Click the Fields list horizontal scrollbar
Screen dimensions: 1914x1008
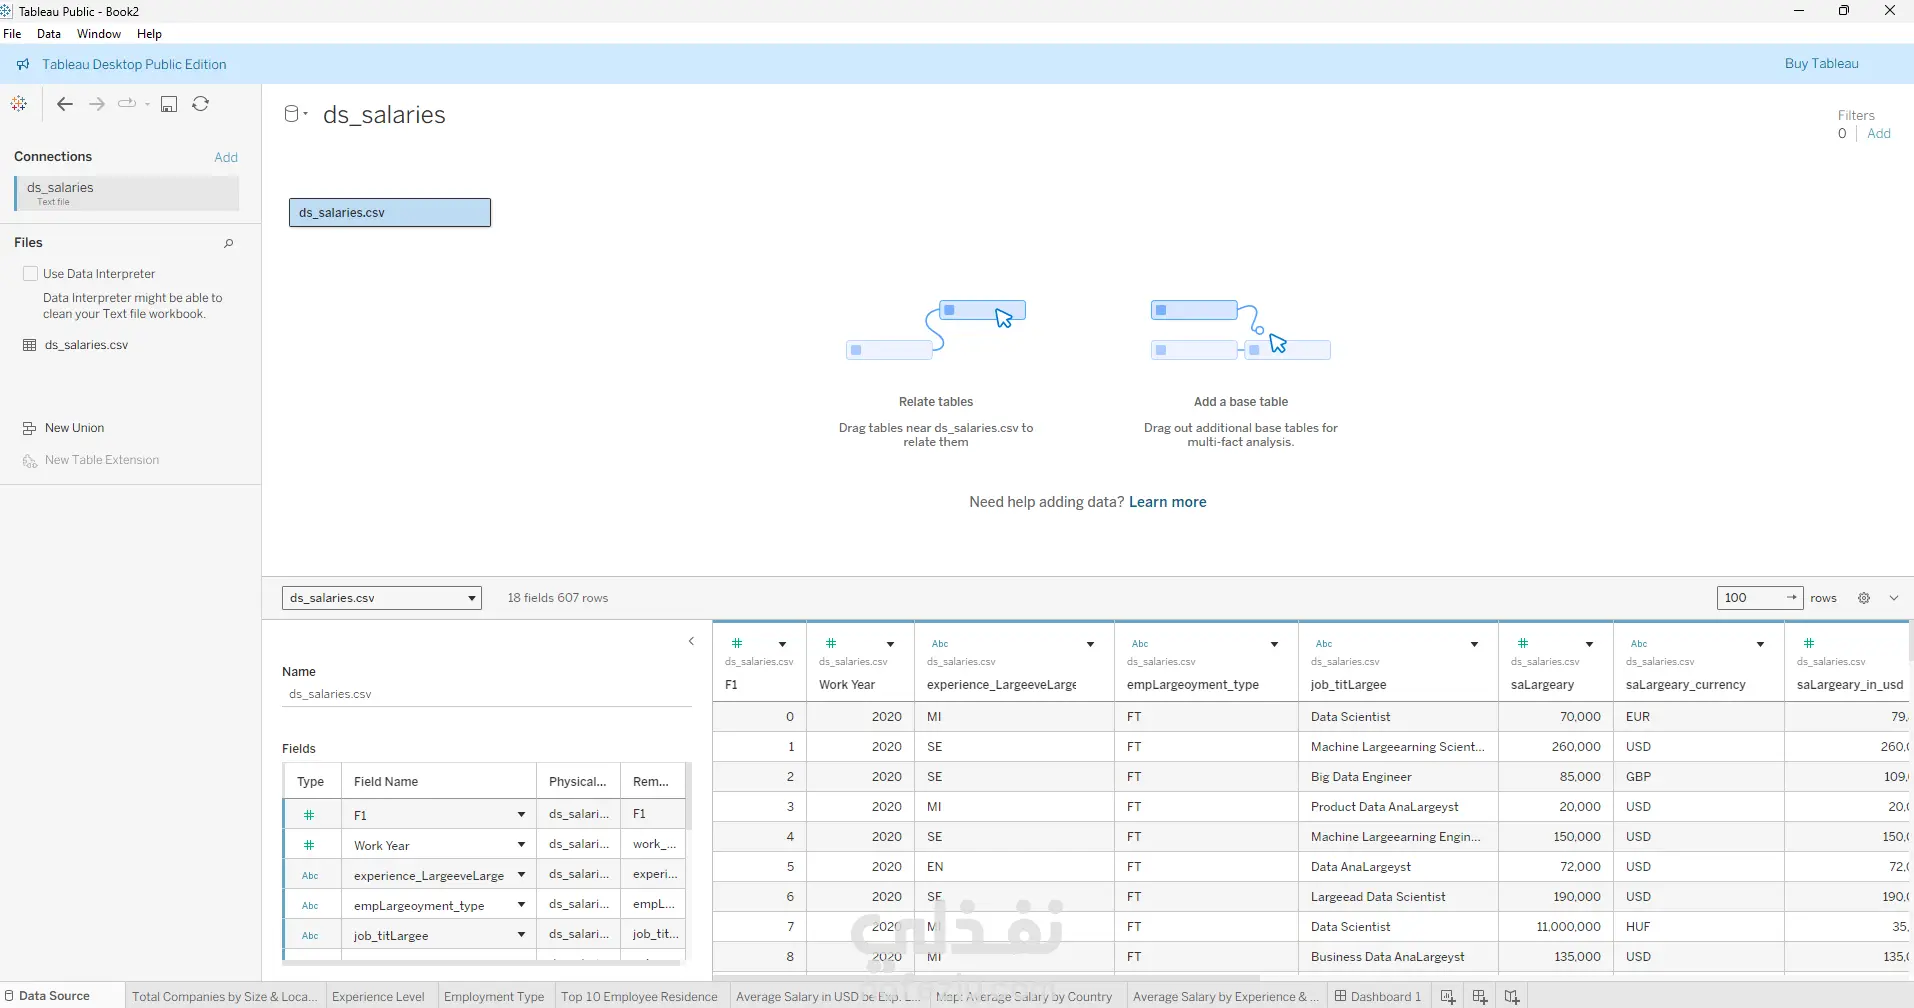(x=482, y=963)
